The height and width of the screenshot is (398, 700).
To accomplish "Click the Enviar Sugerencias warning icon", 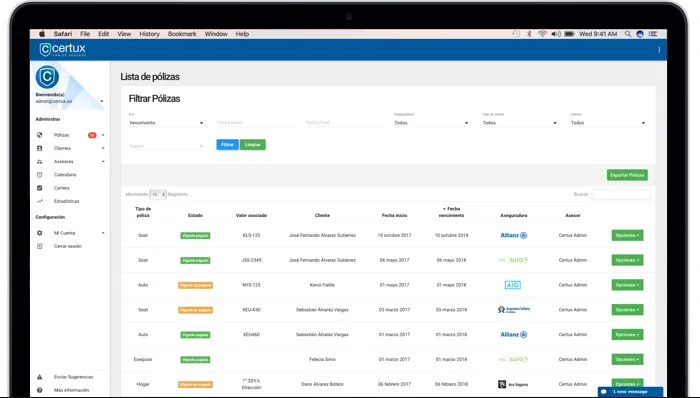I will tap(40, 377).
